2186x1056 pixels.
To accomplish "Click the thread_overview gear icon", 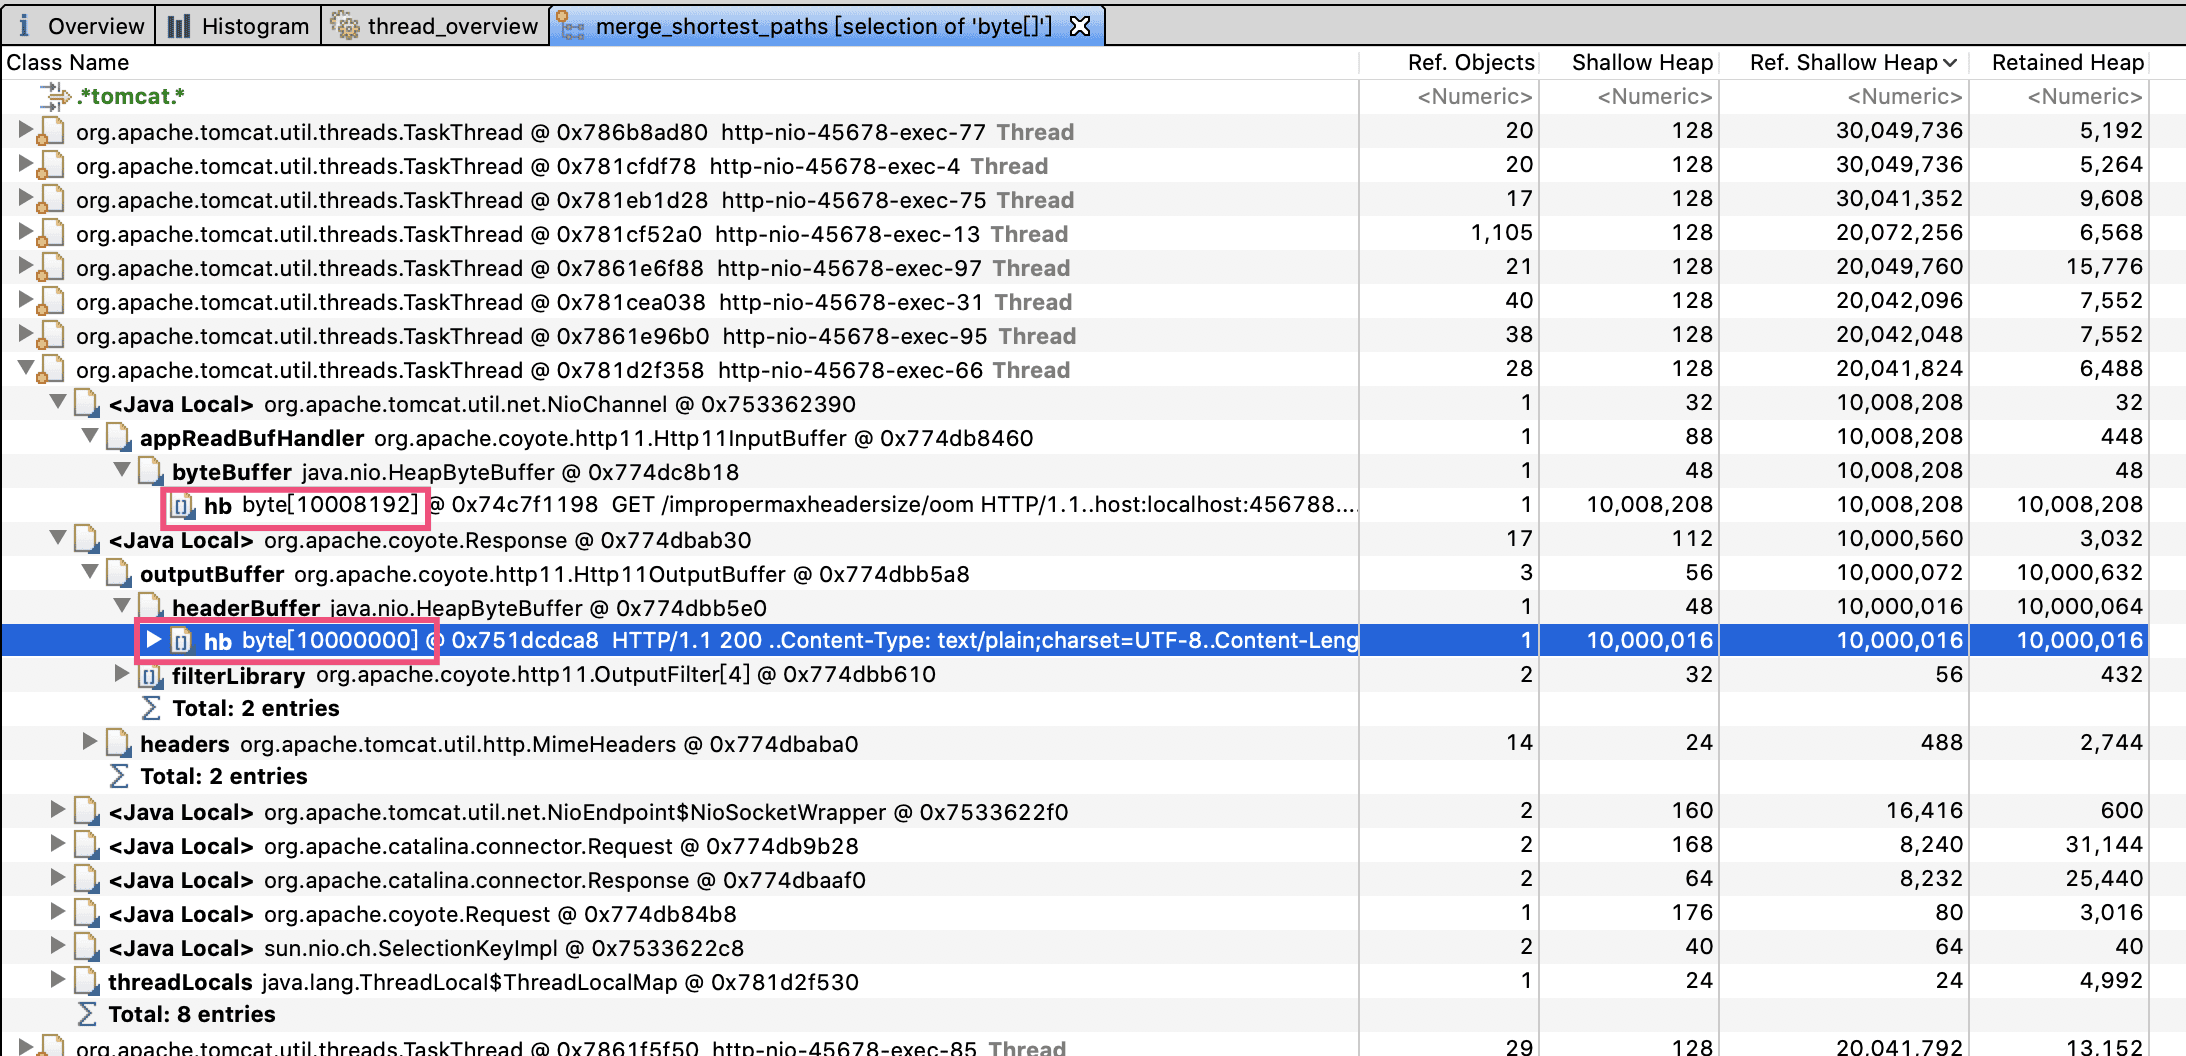I will [x=345, y=26].
